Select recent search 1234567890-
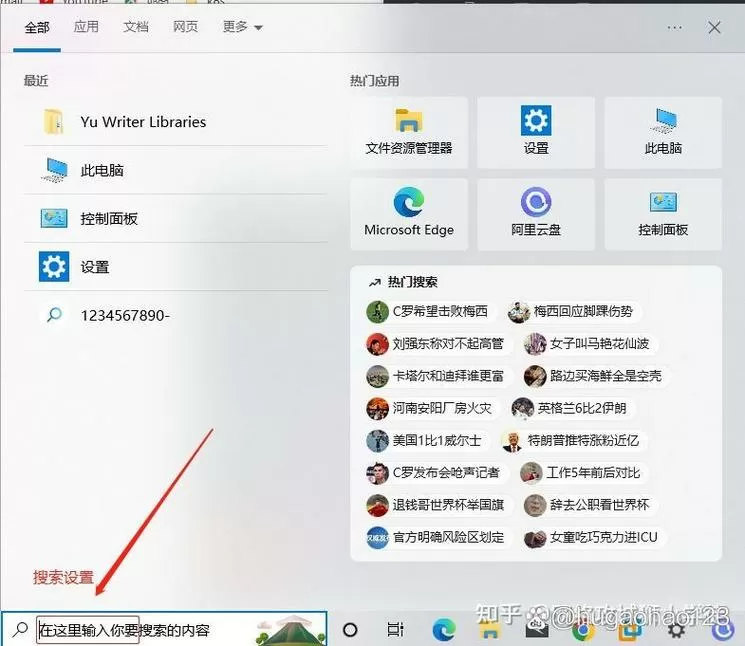This screenshot has height=646, width=745. click(x=176, y=315)
